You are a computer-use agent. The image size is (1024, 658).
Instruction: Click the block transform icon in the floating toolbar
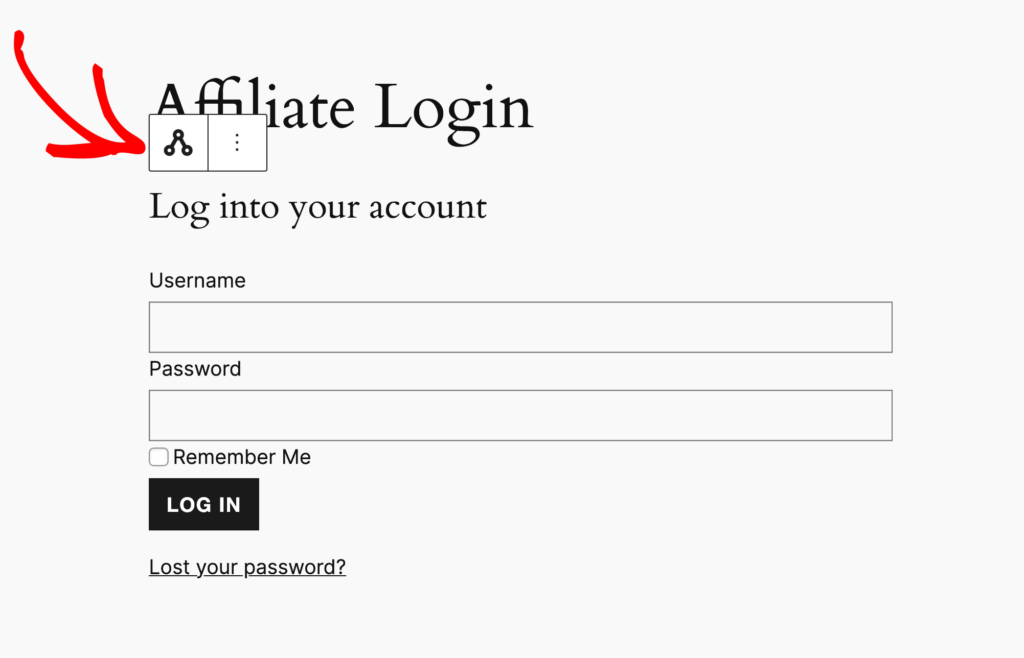[x=178, y=142]
